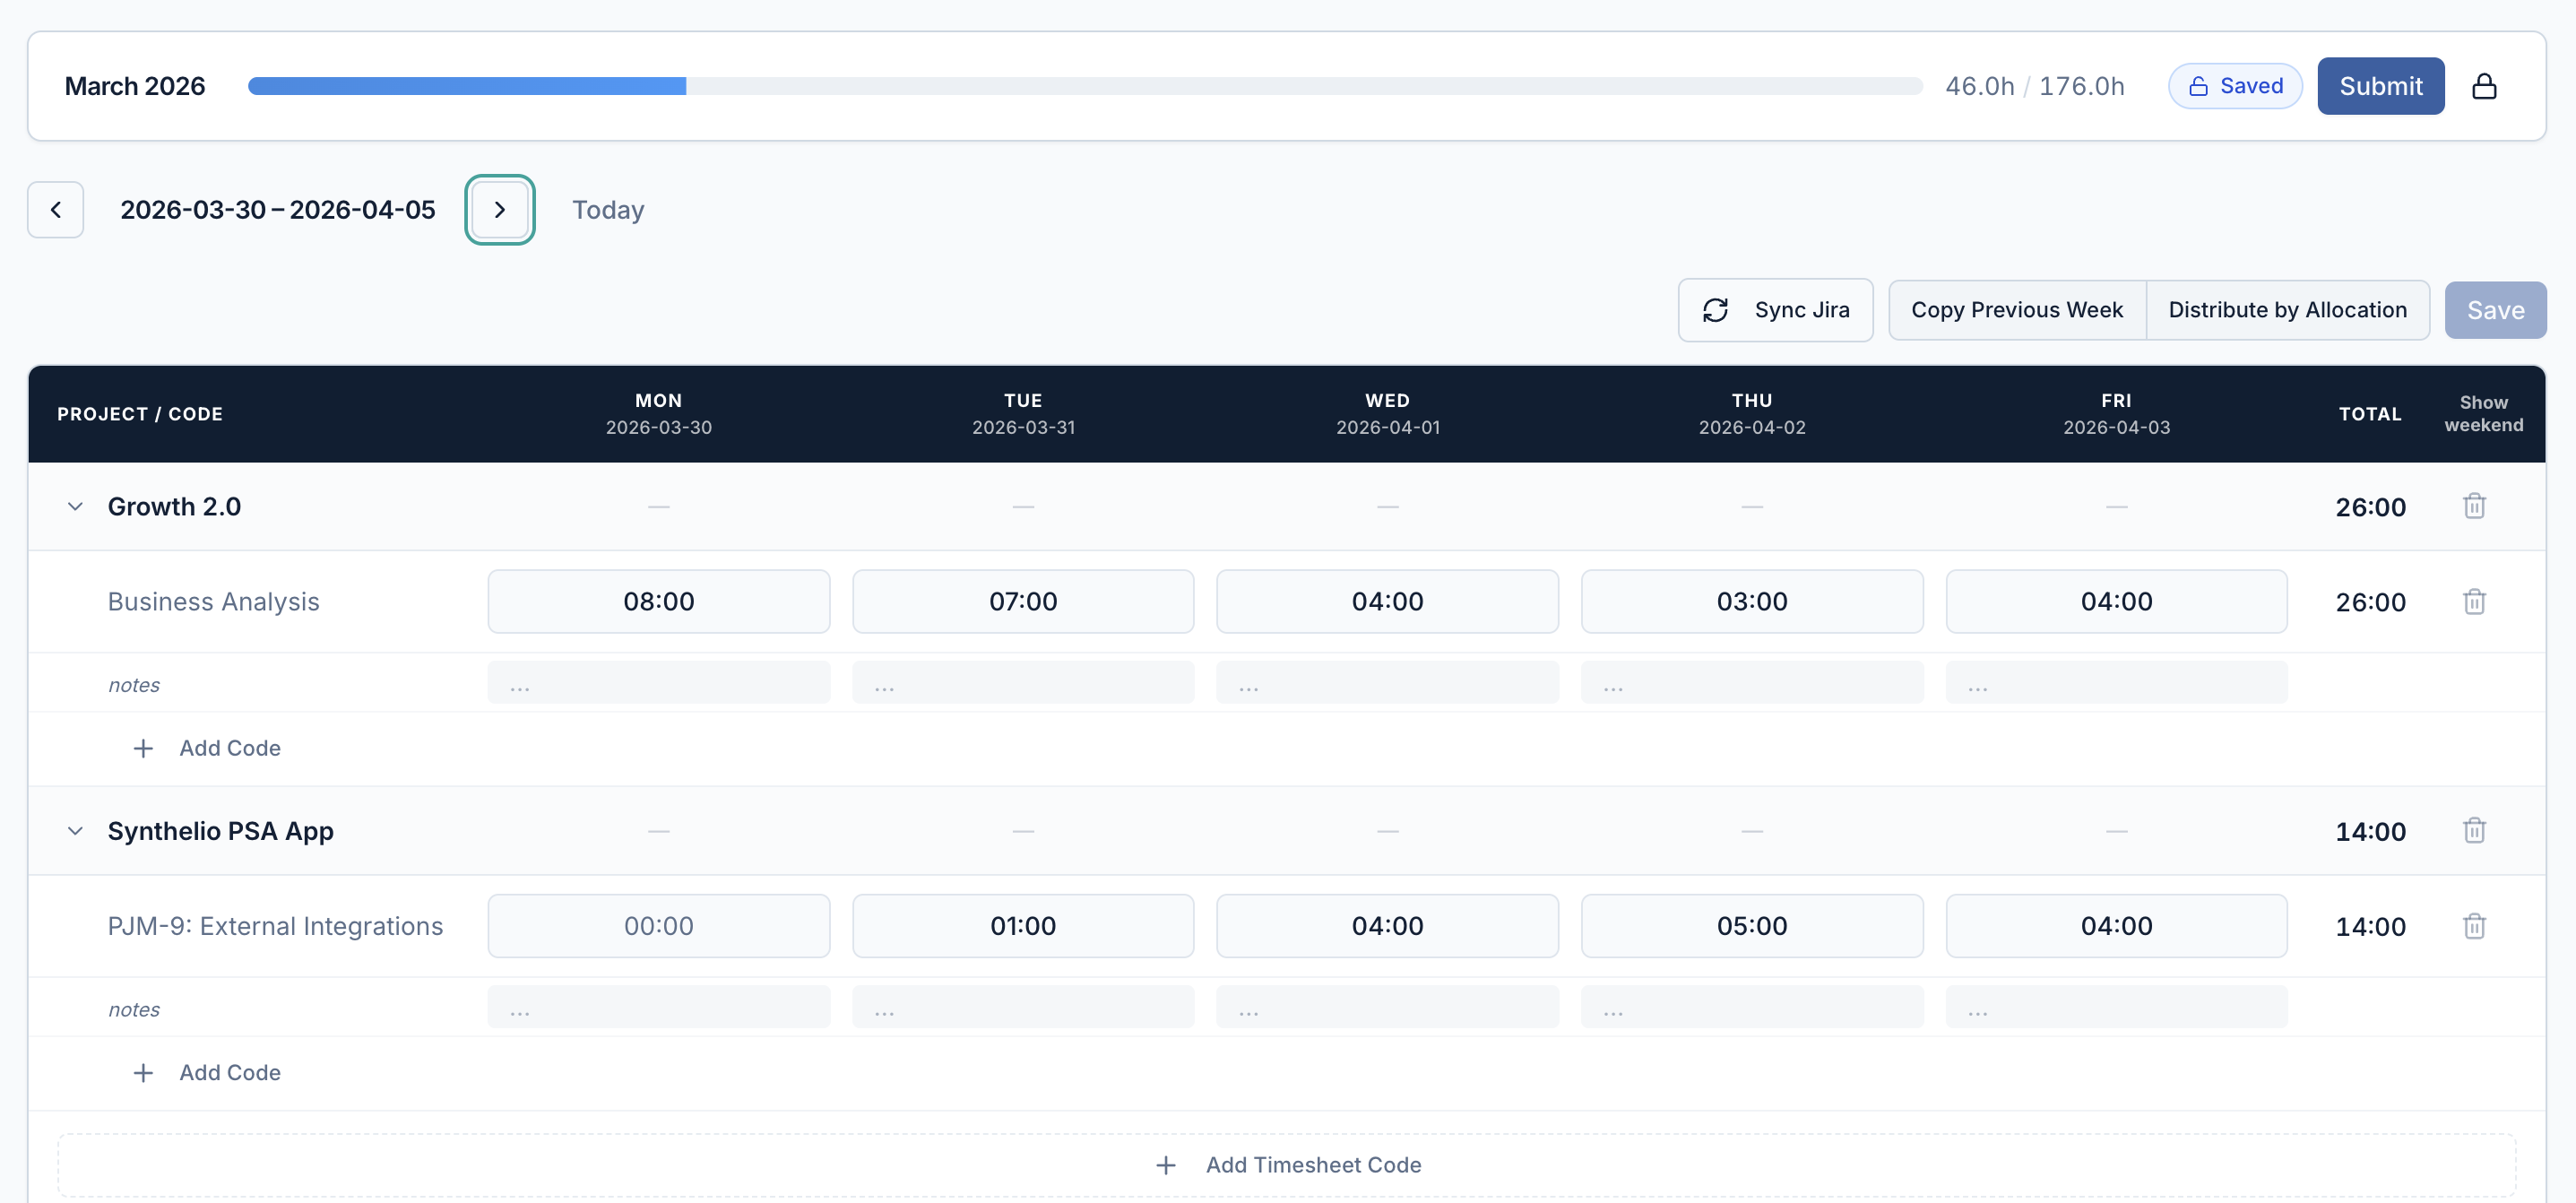Edit Business Analysis Friday hours 04:00

tap(2116, 601)
